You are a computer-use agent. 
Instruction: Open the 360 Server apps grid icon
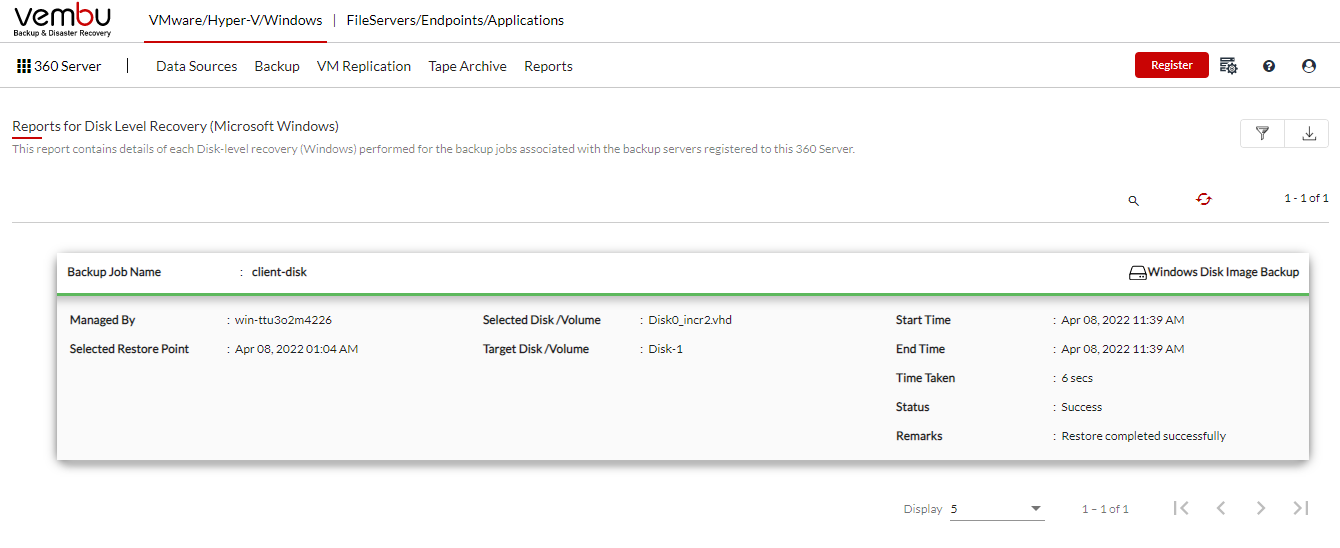24,66
